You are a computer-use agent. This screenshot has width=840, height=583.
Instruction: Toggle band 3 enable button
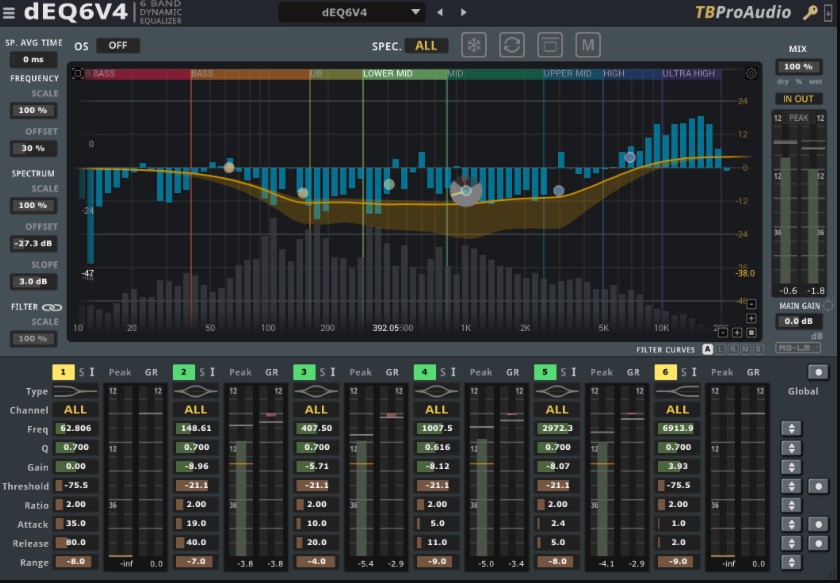click(304, 372)
